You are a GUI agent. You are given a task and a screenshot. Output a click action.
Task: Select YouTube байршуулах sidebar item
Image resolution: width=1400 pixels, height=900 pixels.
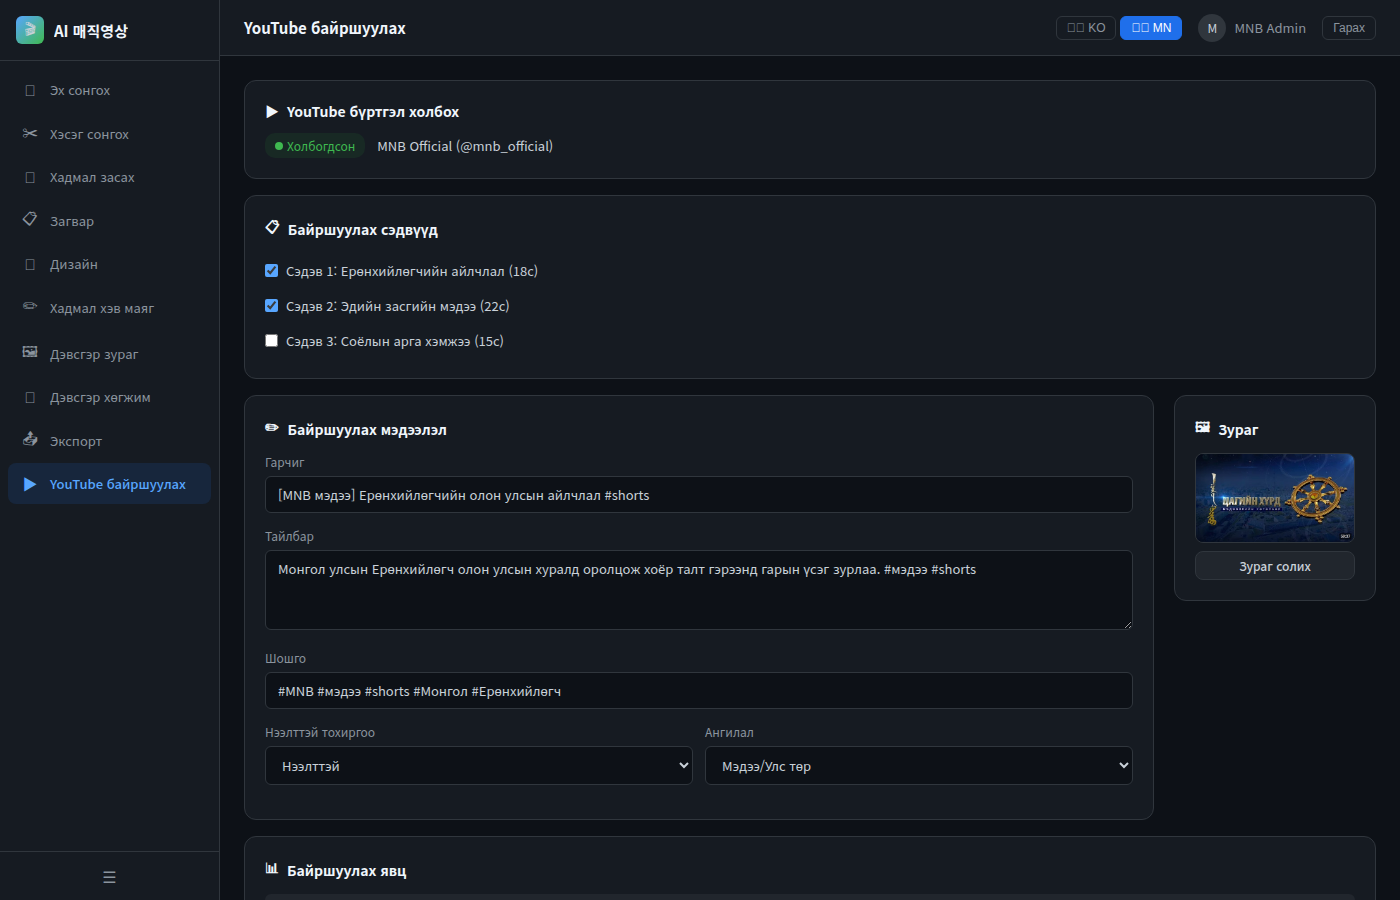pos(110,484)
